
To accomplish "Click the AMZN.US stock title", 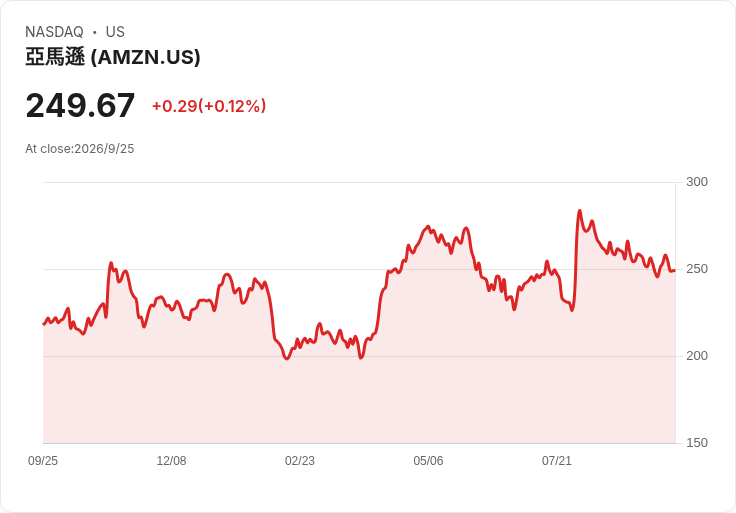I will (x=113, y=57).
